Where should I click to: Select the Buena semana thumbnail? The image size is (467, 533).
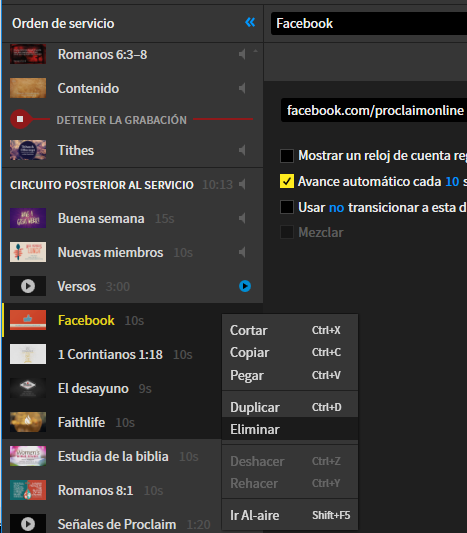tap(28, 218)
